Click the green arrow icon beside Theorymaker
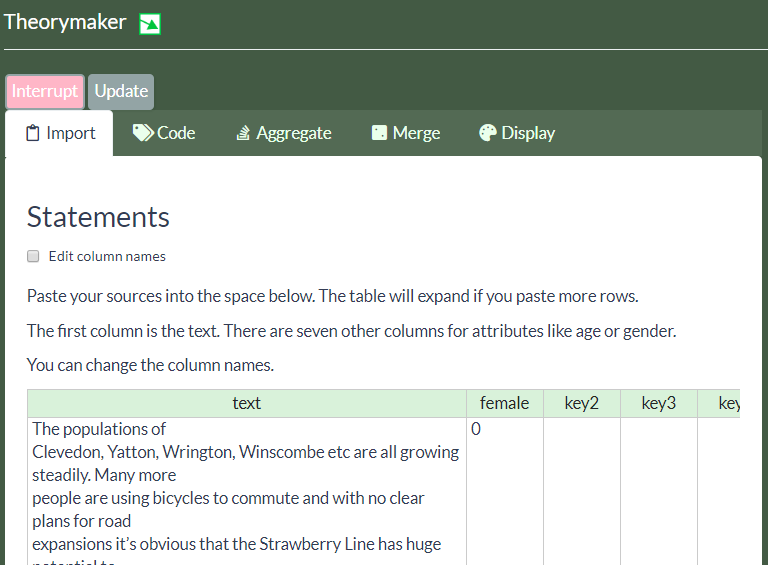This screenshot has height=565, width=768. click(x=150, y=24)
